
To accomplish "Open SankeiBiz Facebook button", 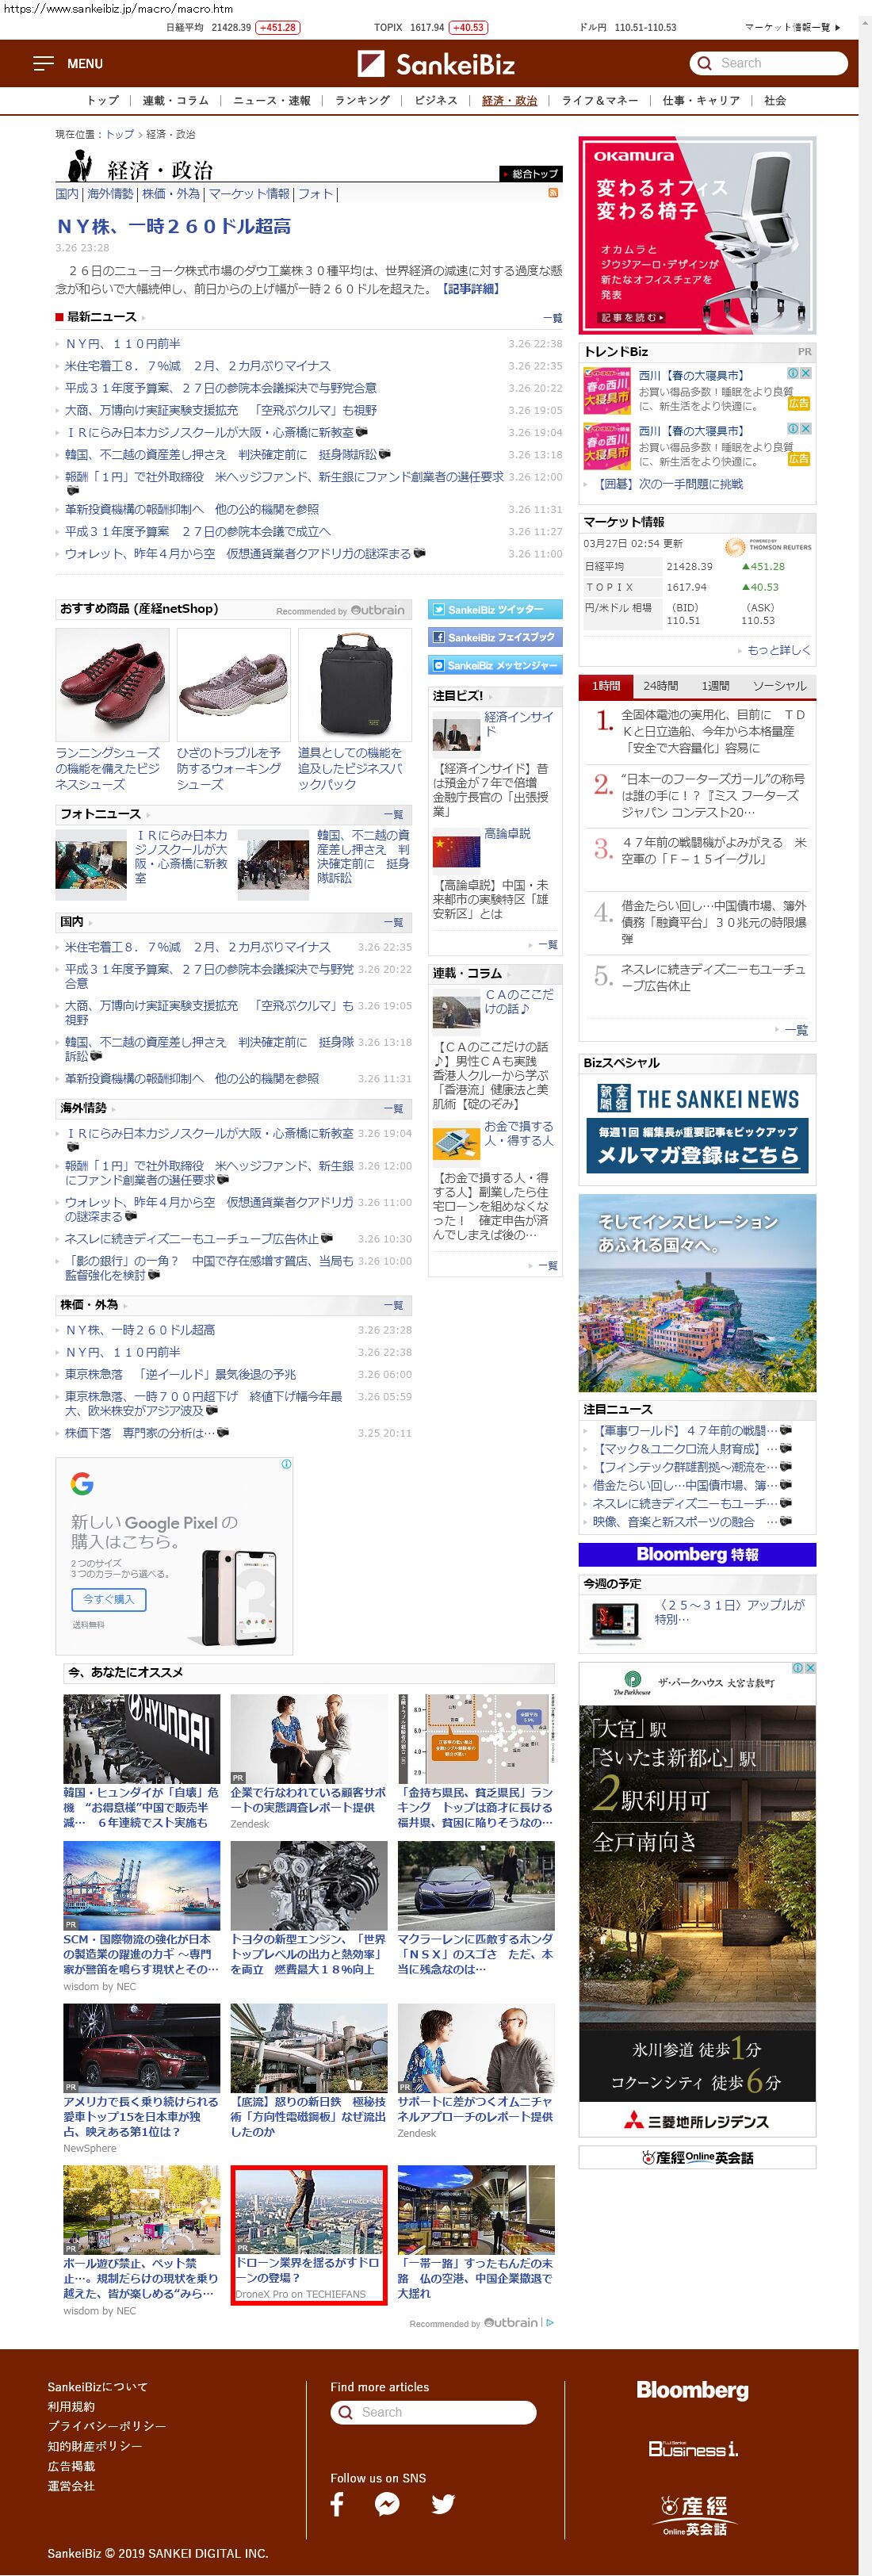I will [x=495, y=637].
